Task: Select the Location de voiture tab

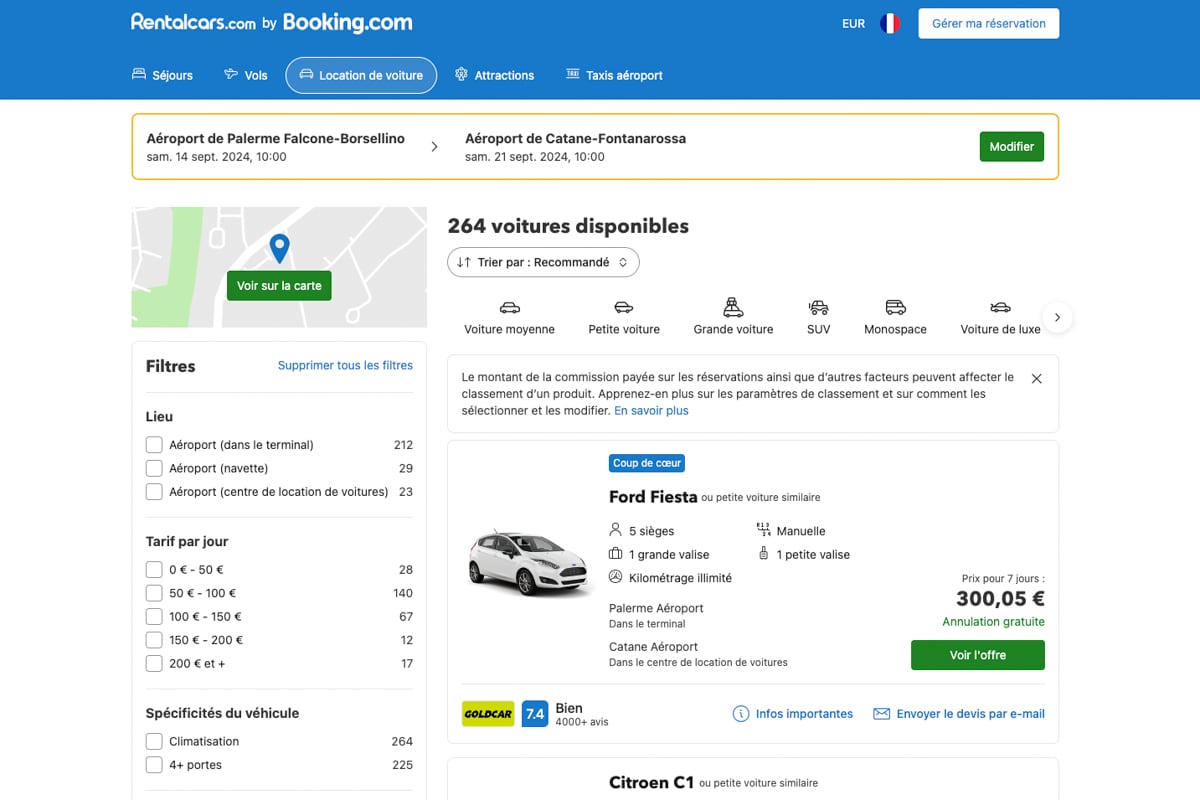Action: coord(361,75)
